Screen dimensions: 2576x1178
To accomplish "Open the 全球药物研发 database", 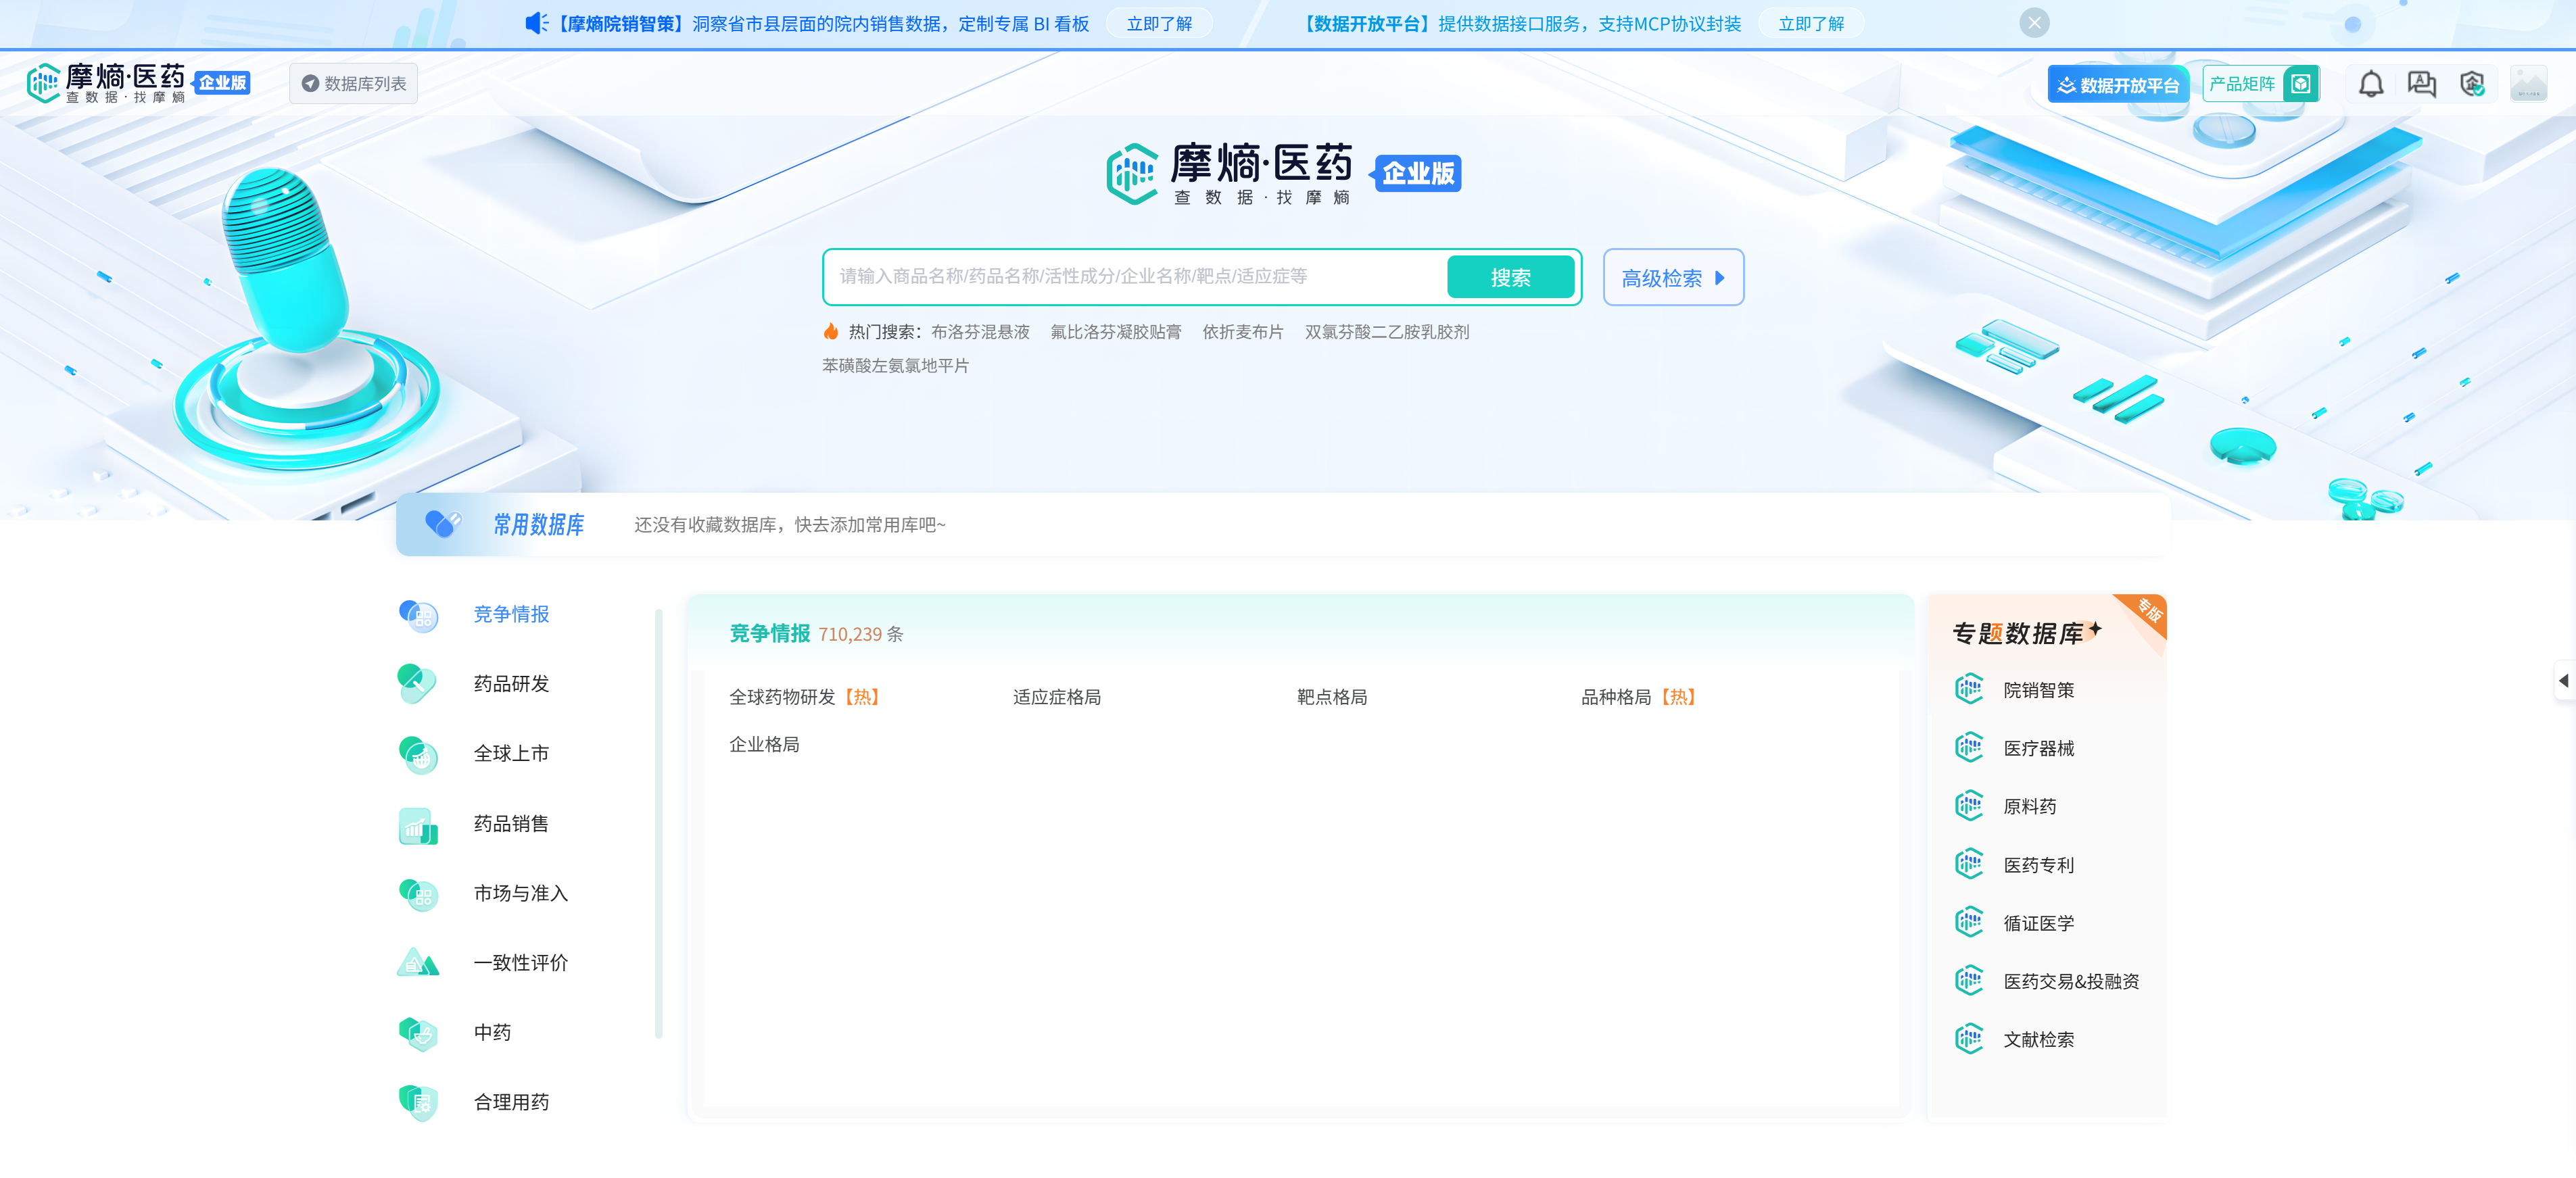I will (x=805, y=697).
